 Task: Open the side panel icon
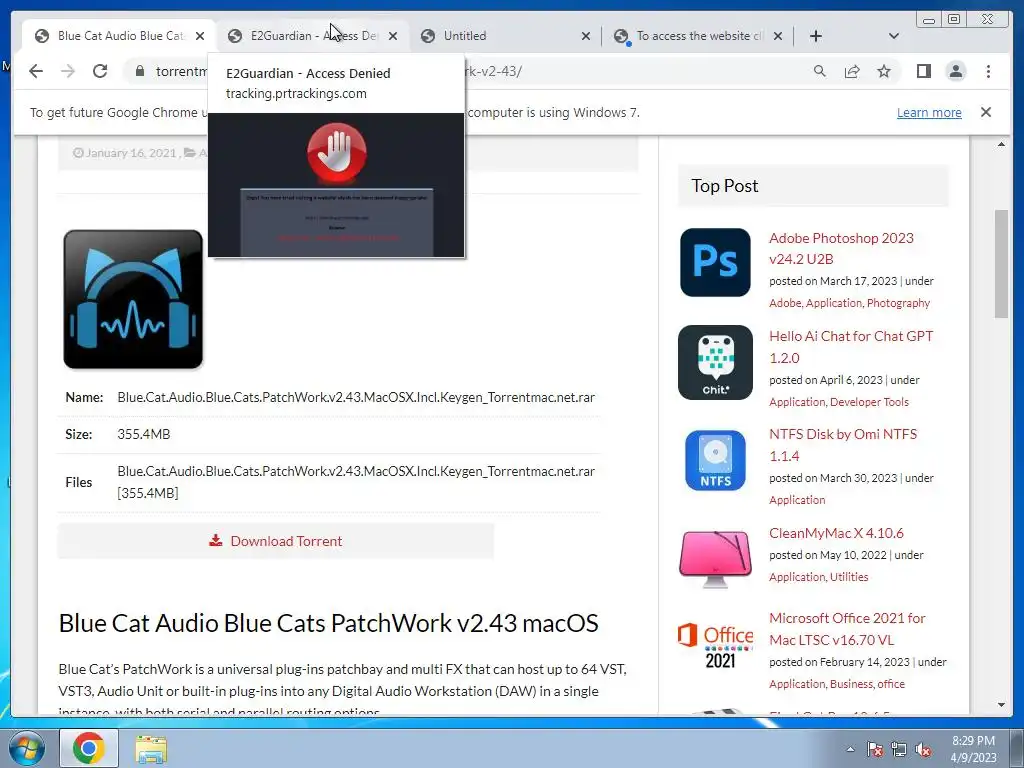click(923, 71)
